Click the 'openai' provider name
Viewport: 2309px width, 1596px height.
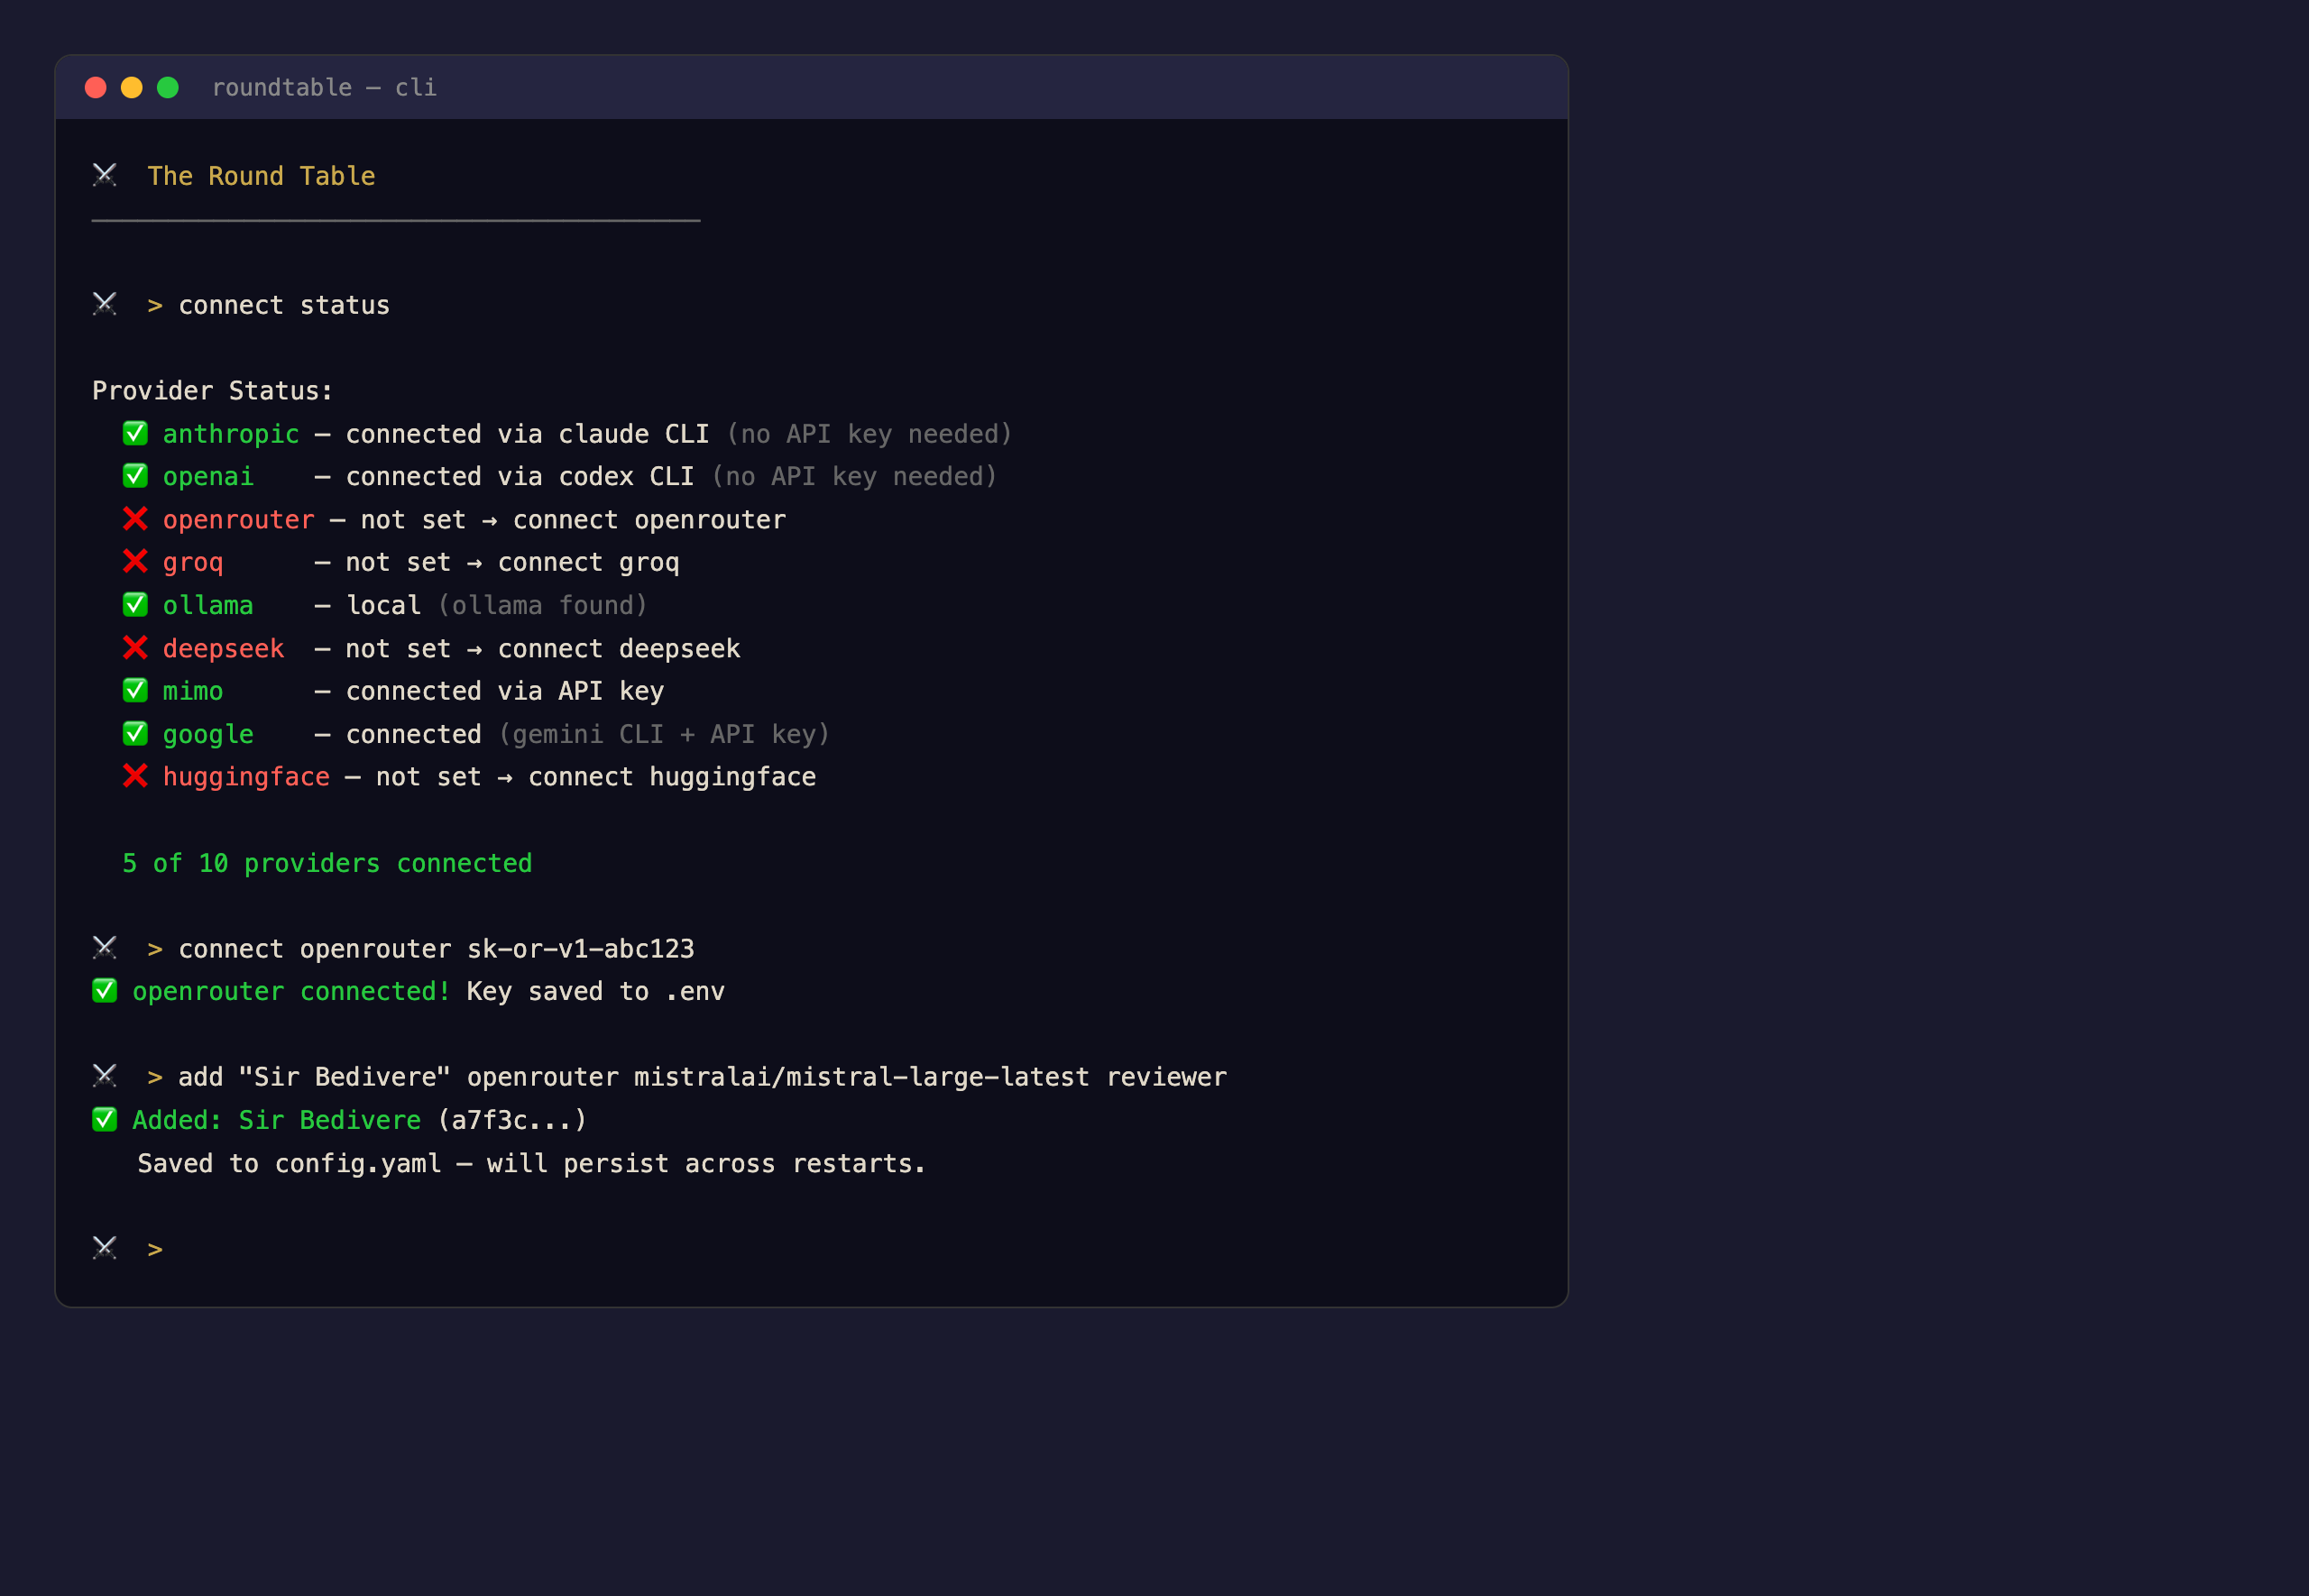(208, 477)
